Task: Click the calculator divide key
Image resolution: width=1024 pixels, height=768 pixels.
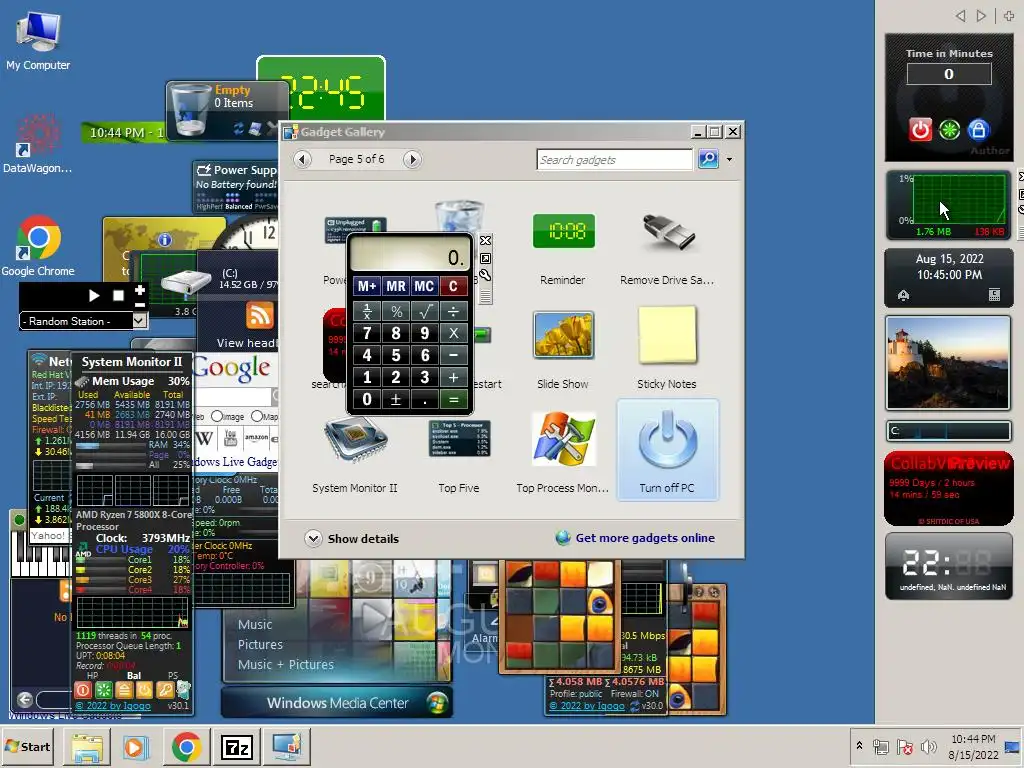Action: pos(453,312)
